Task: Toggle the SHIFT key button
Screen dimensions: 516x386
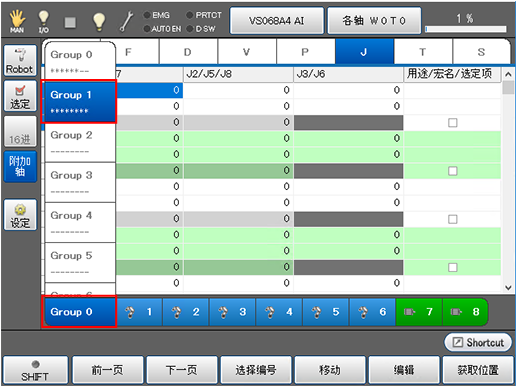Action: (35, 370)
